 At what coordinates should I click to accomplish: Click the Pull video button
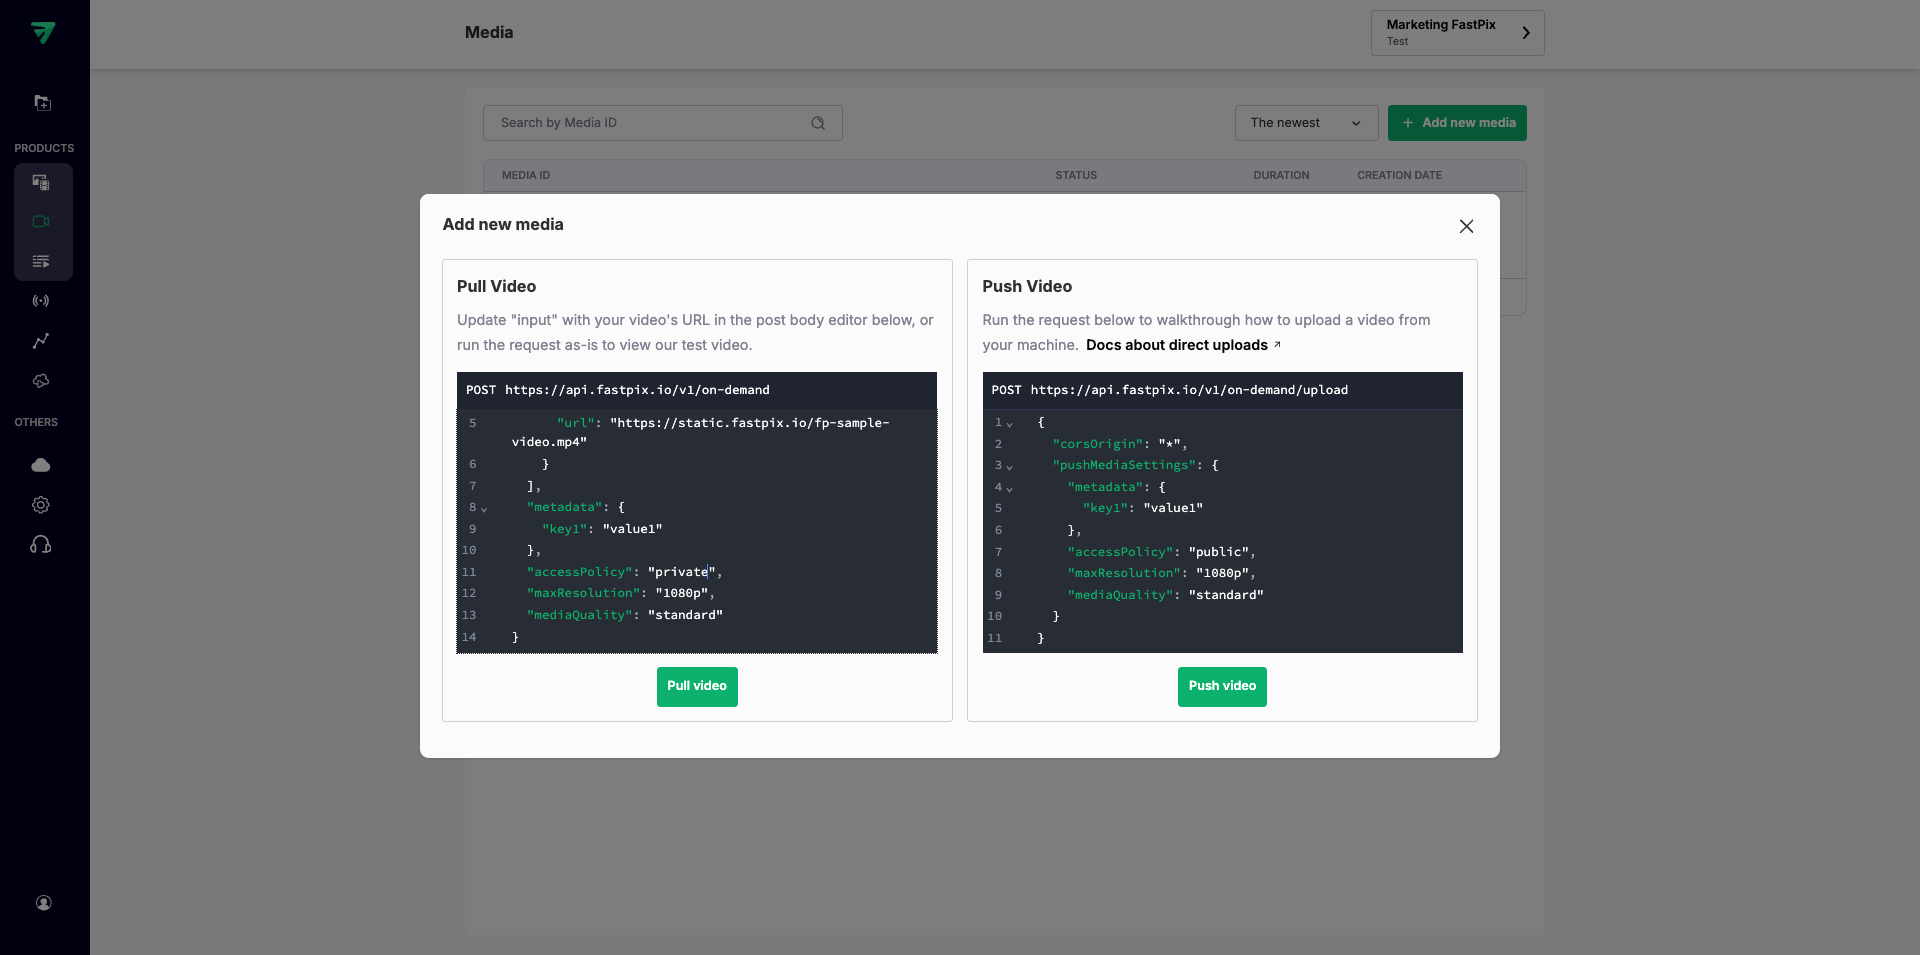point(697,687)
